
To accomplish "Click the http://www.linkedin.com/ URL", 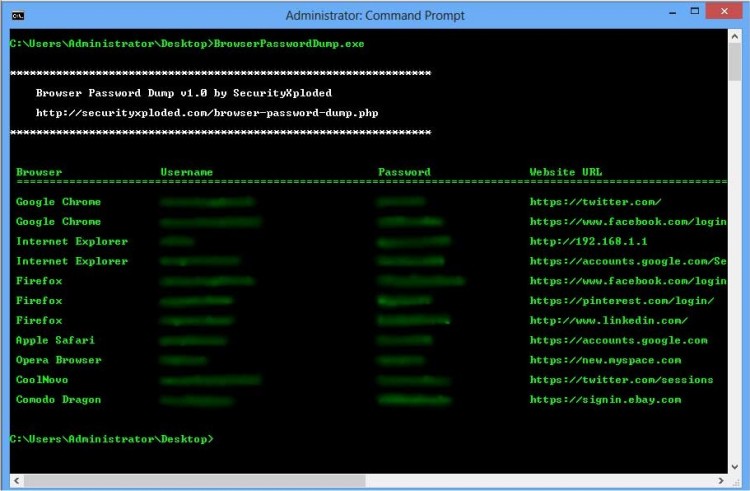I will (608, 320).
